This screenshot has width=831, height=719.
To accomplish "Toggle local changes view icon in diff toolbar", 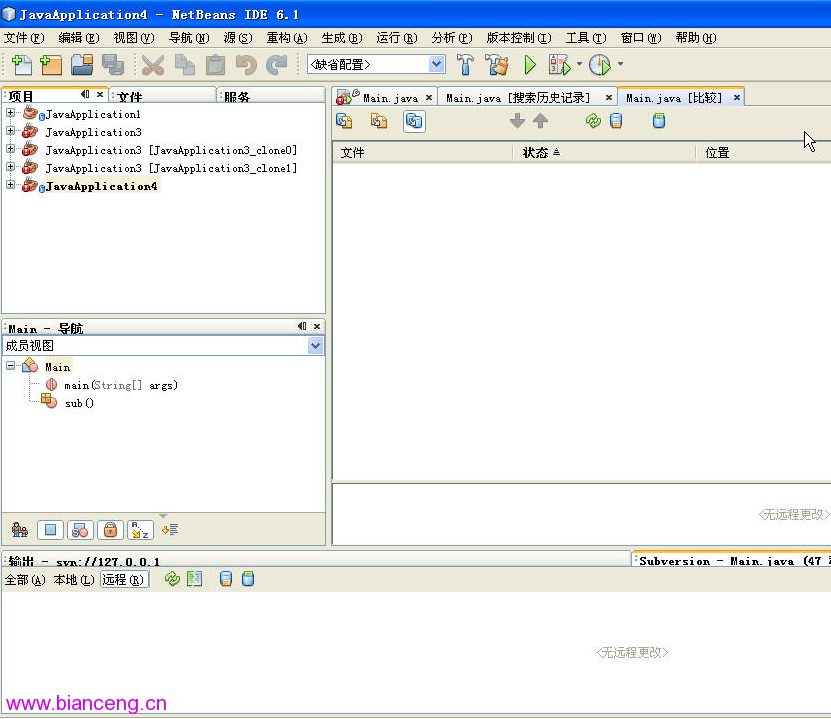I will pyautogui.click(x=344, y=121).
